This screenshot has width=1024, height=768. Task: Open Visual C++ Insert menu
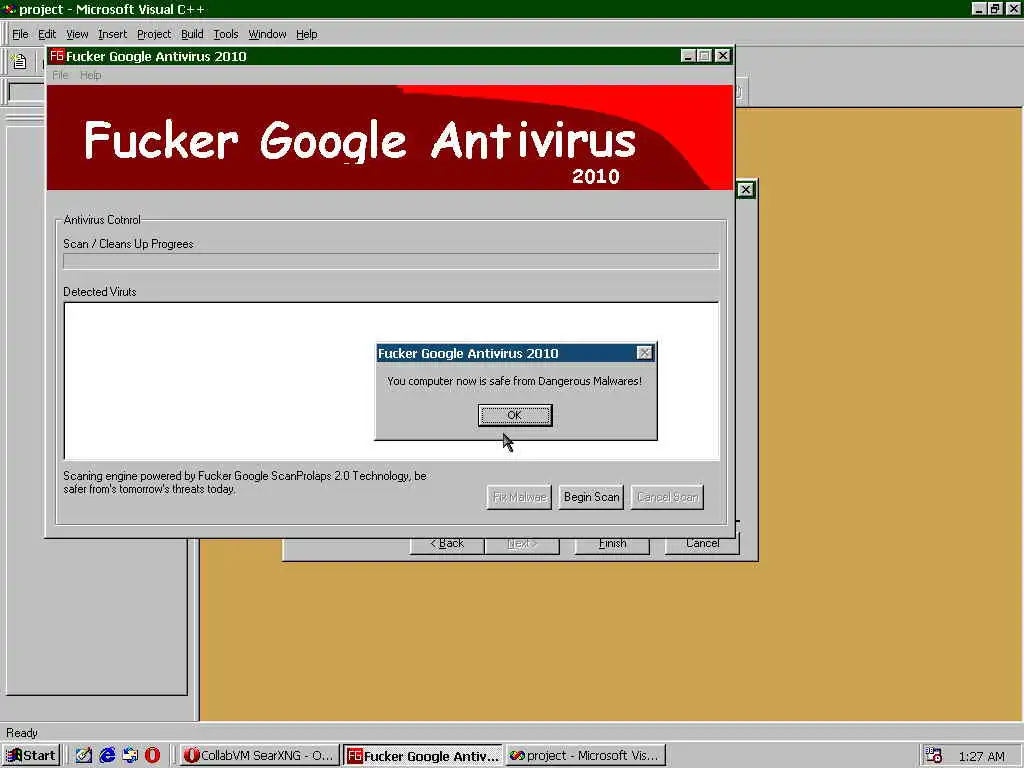112,34
